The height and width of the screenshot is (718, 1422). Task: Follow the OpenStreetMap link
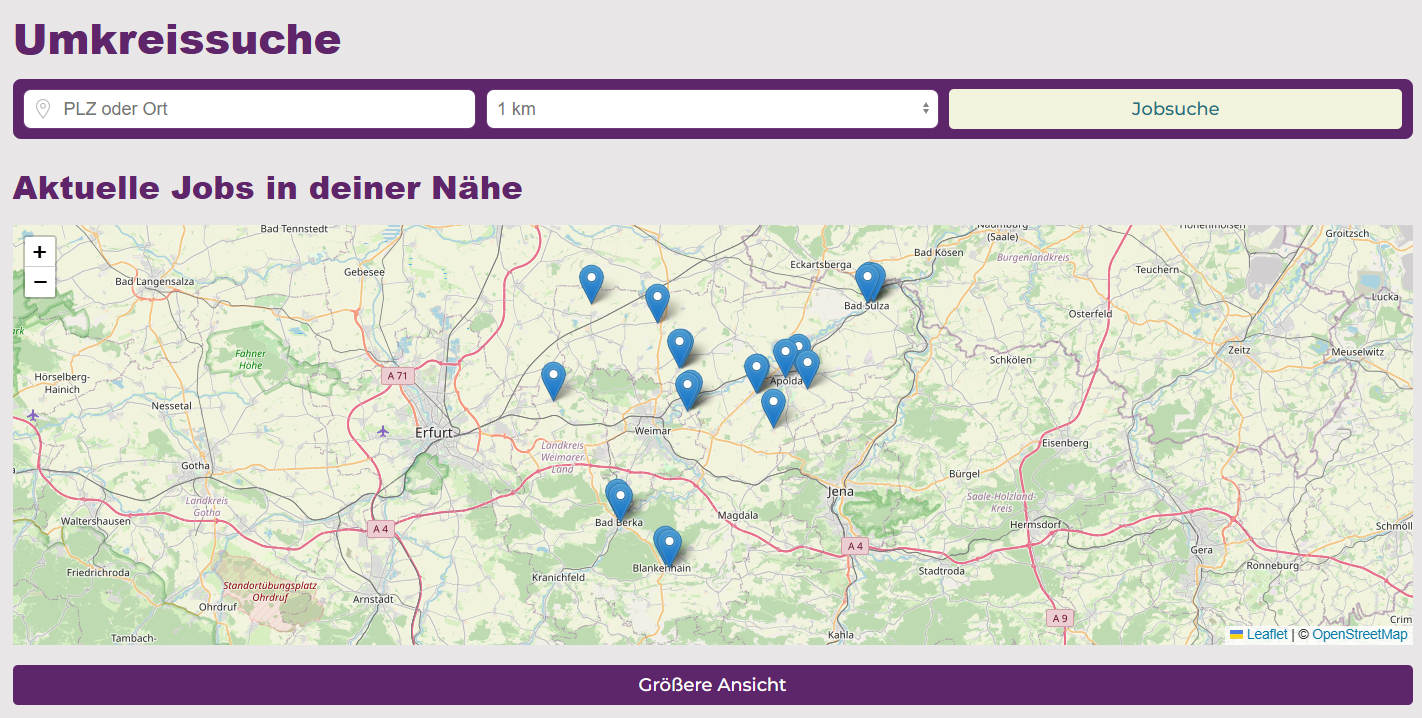click(x=1359, y=635)
